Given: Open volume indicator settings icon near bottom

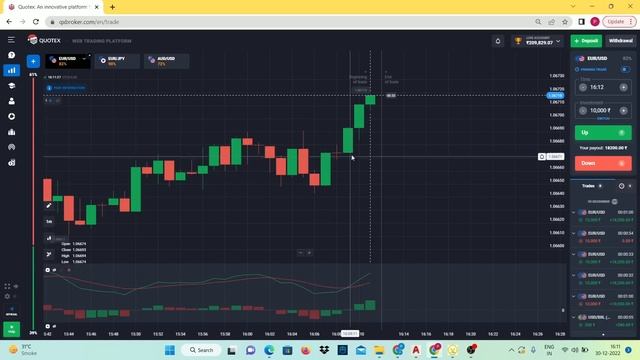Looking at the screenshot, I should point(48,326).
